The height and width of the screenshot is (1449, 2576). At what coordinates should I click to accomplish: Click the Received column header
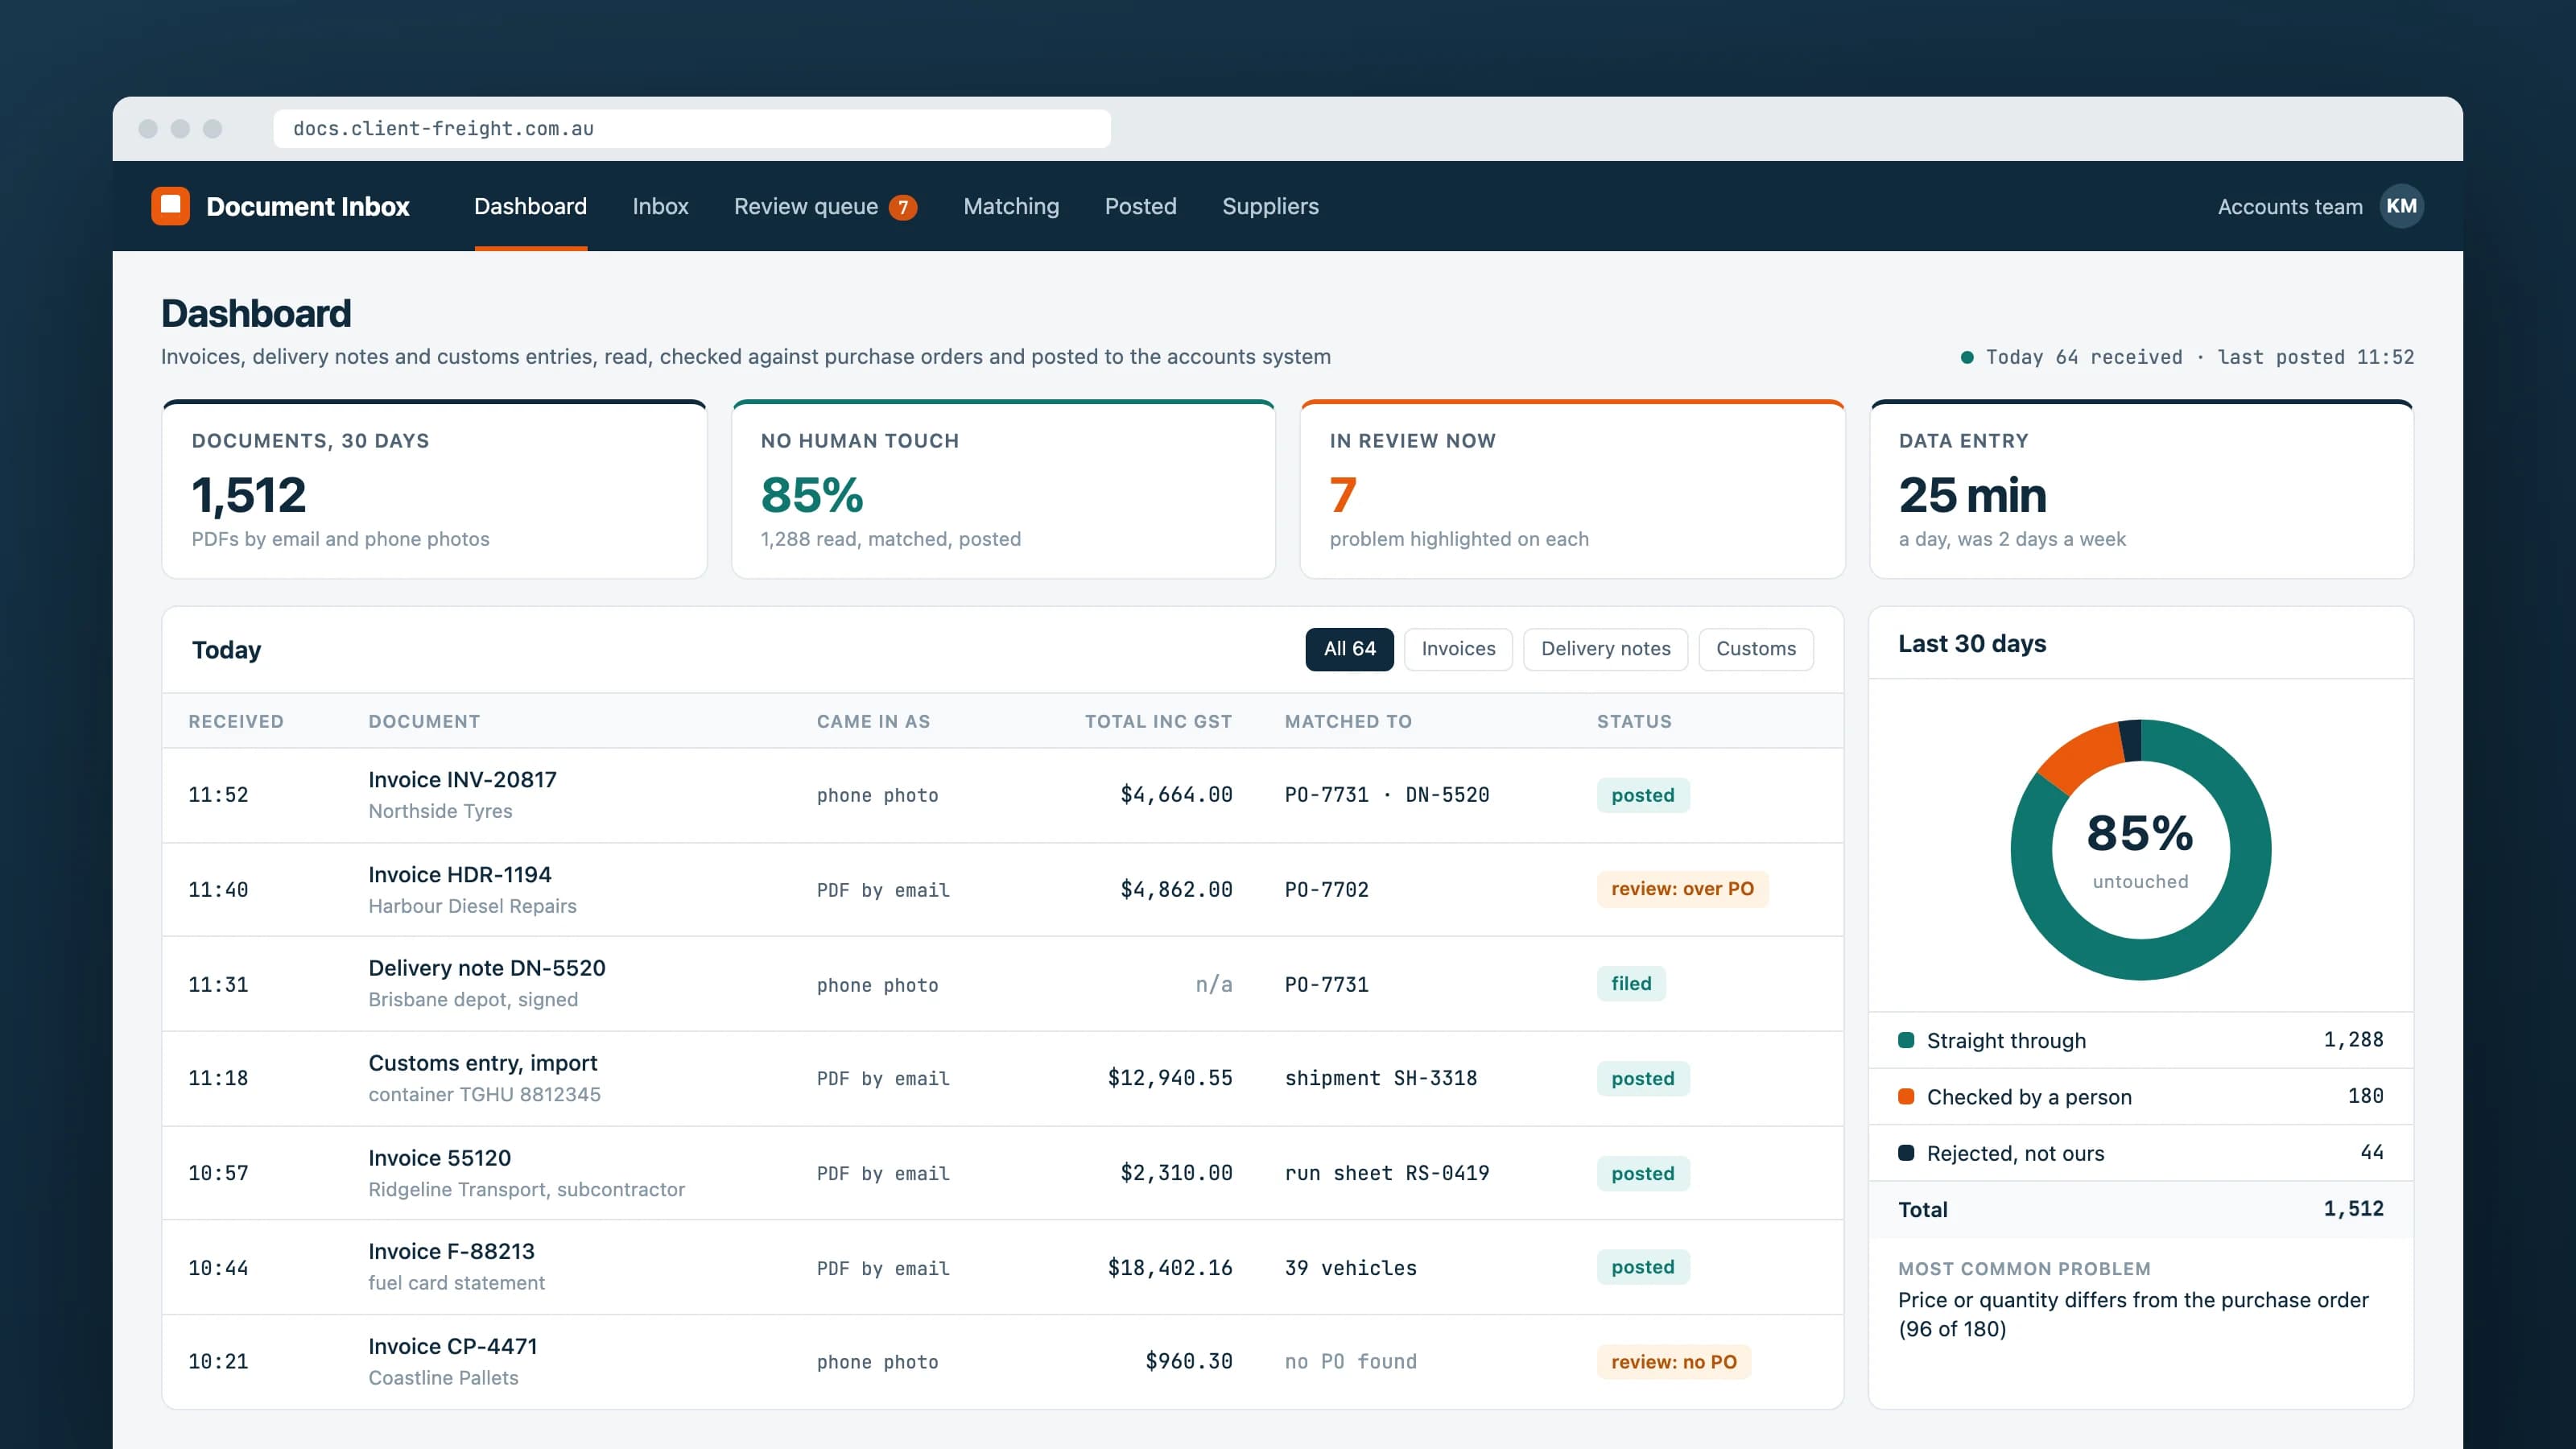click(x=236, y=721)
